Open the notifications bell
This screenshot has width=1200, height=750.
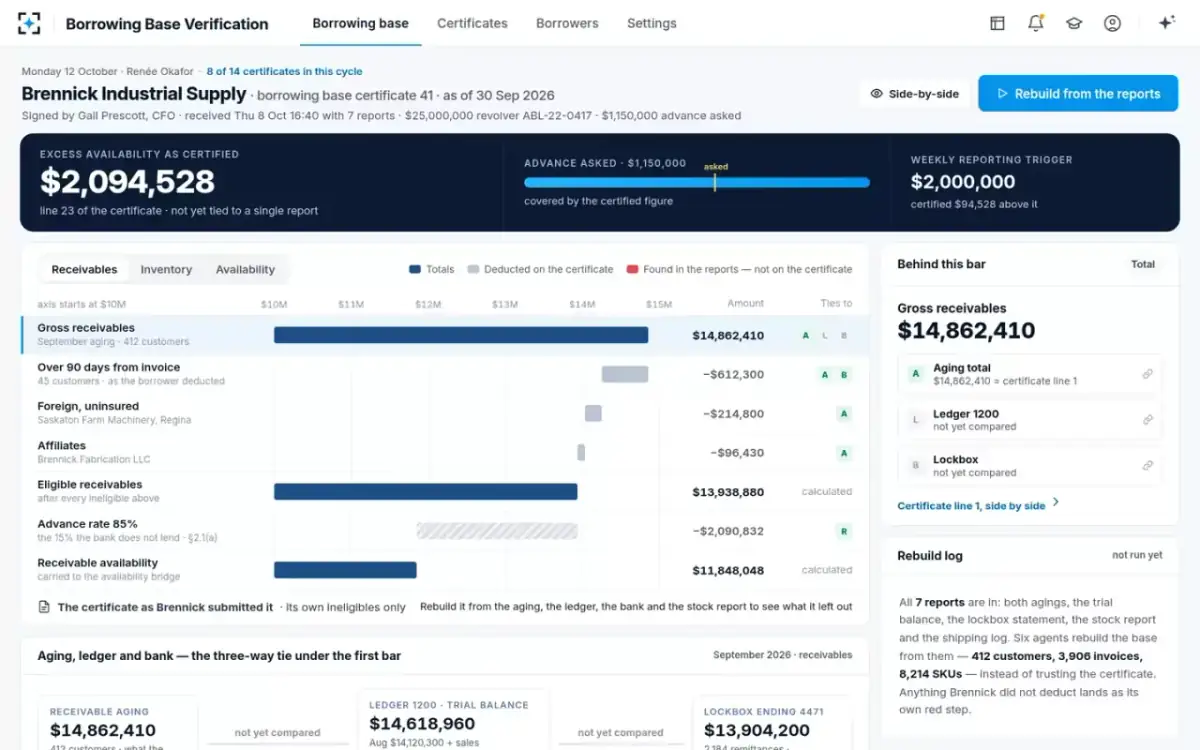point(1035,23)
